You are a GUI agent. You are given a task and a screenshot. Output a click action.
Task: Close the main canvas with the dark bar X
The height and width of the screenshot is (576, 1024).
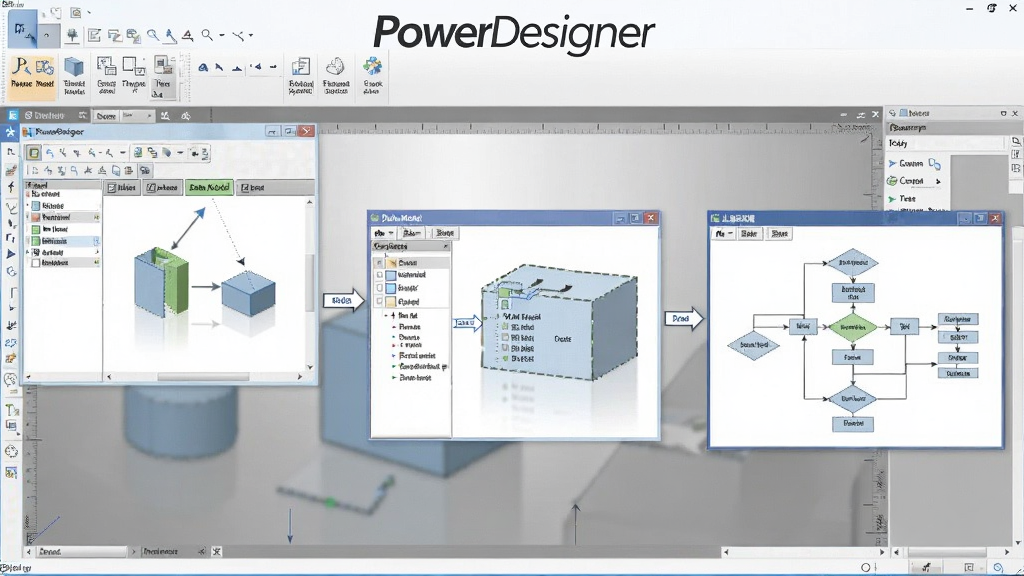coord(875,115)
